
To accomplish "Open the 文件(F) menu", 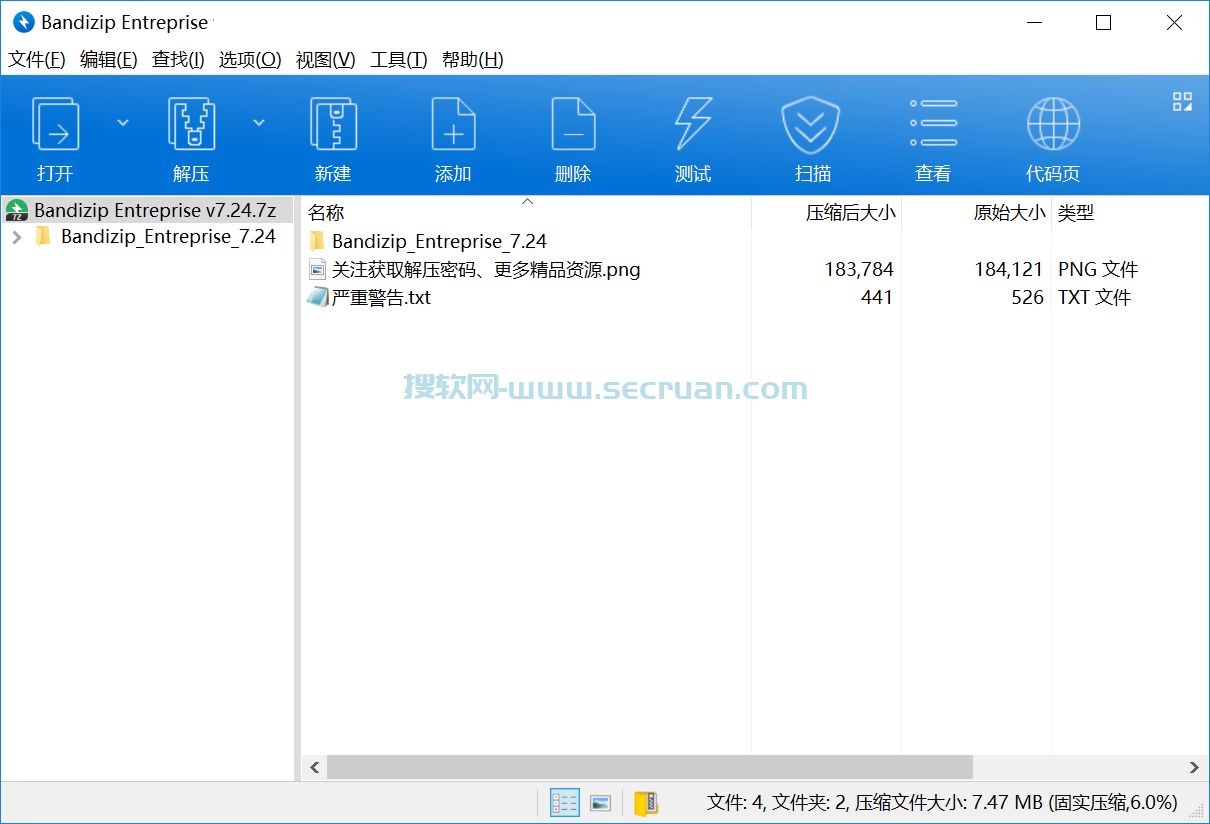I will click(x=37, y=60).
